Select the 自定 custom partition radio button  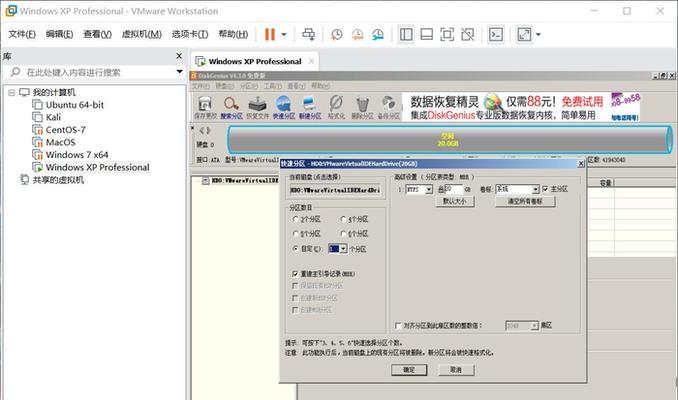pos(296,249)
